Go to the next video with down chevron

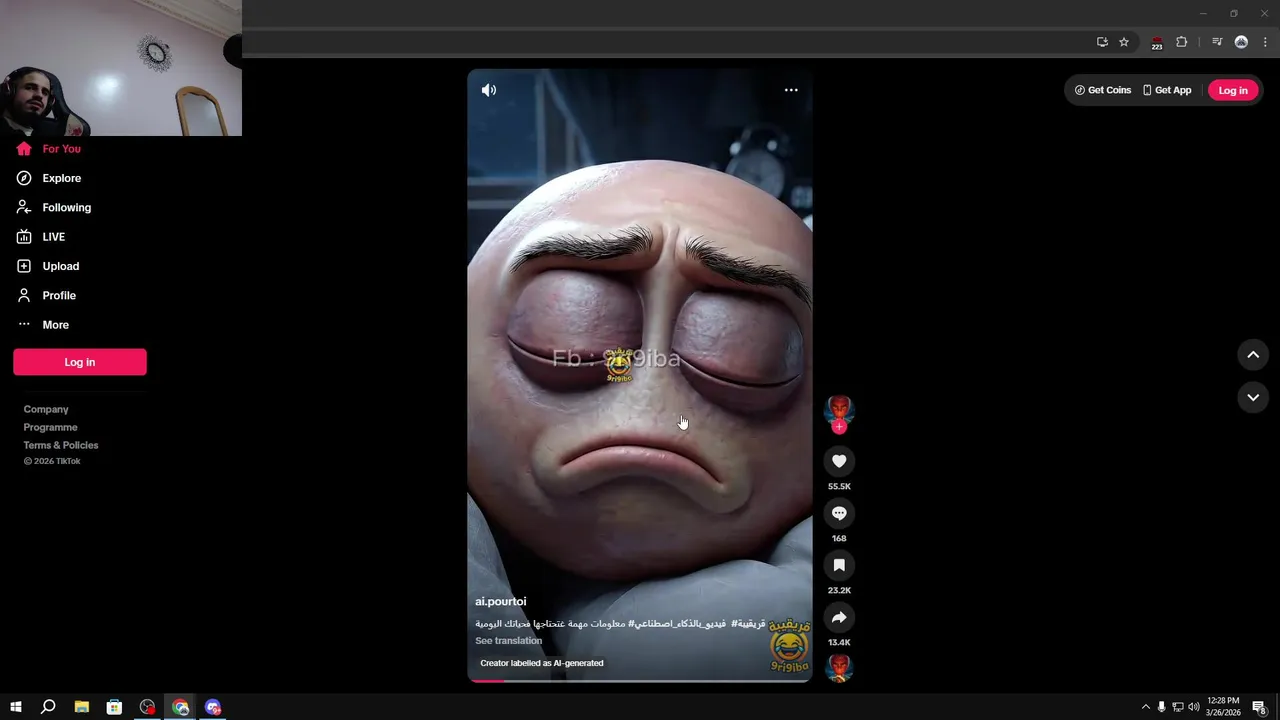(1253, 397)
